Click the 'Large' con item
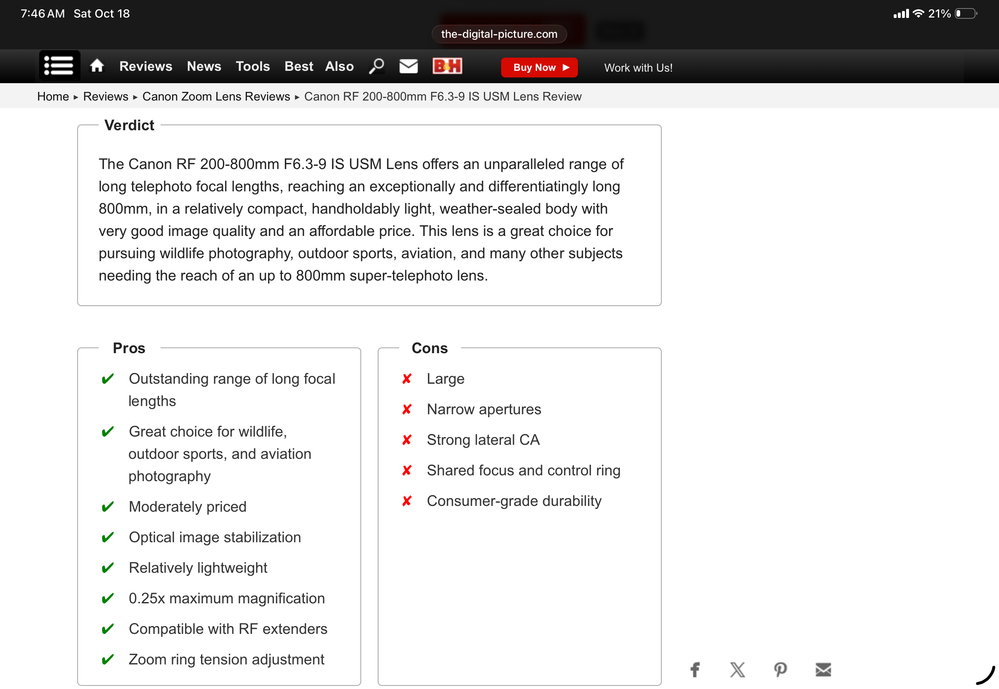This screenshot has height=689, width=999. point(445,379)
